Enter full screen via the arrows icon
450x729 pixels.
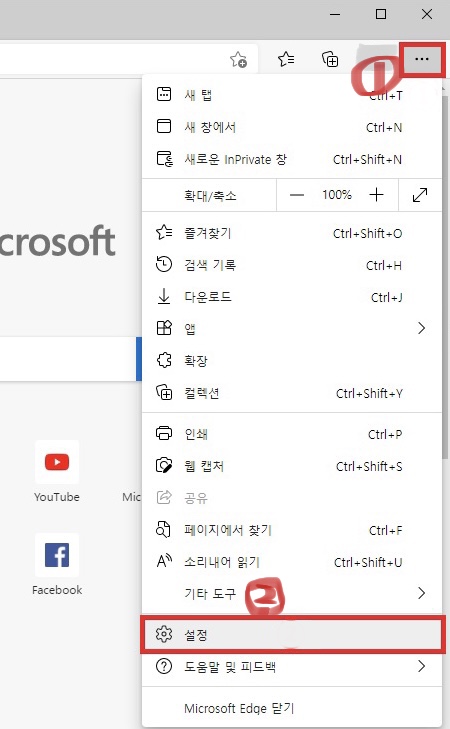420,195
